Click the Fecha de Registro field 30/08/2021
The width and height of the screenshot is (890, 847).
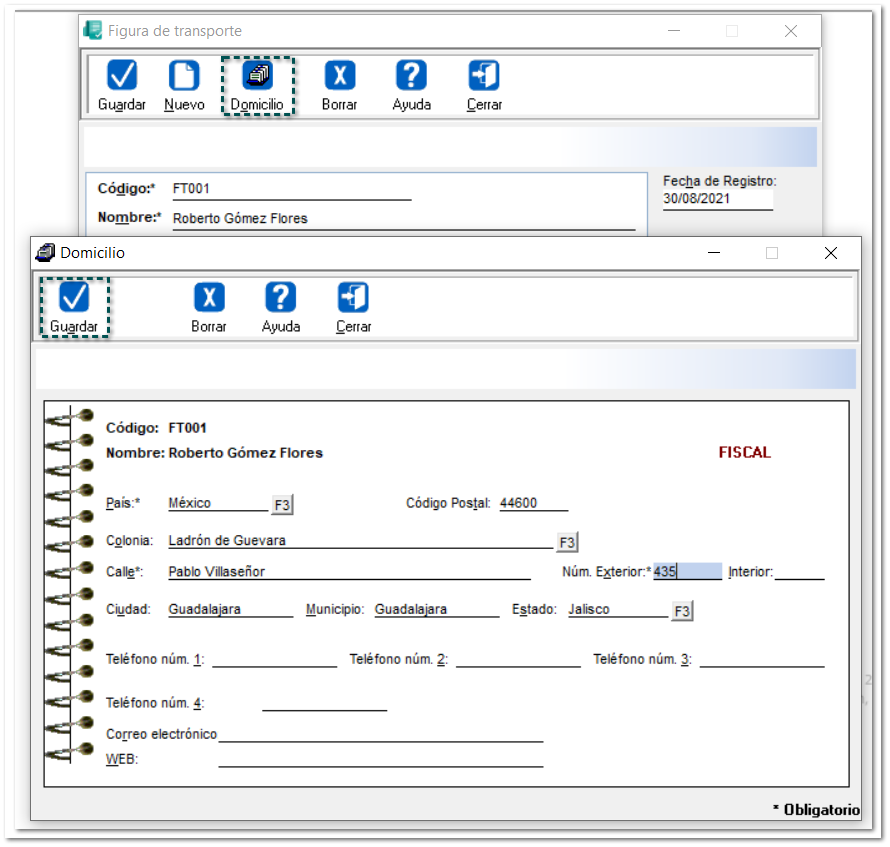pyautogui.click(x=718, y=199)
